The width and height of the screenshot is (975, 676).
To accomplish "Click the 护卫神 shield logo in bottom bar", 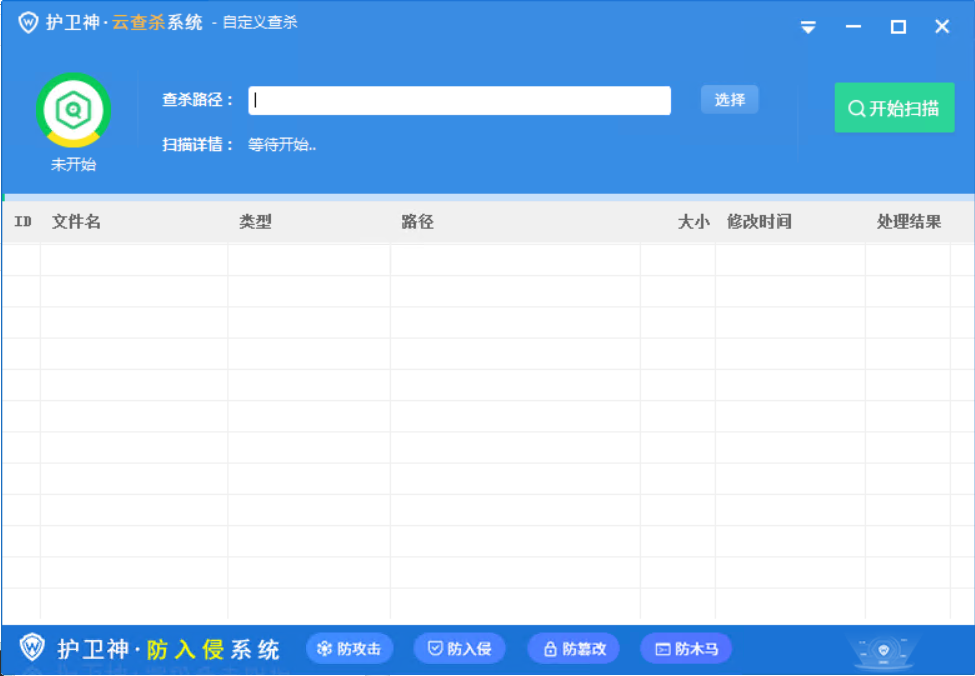I will (29, 648).
